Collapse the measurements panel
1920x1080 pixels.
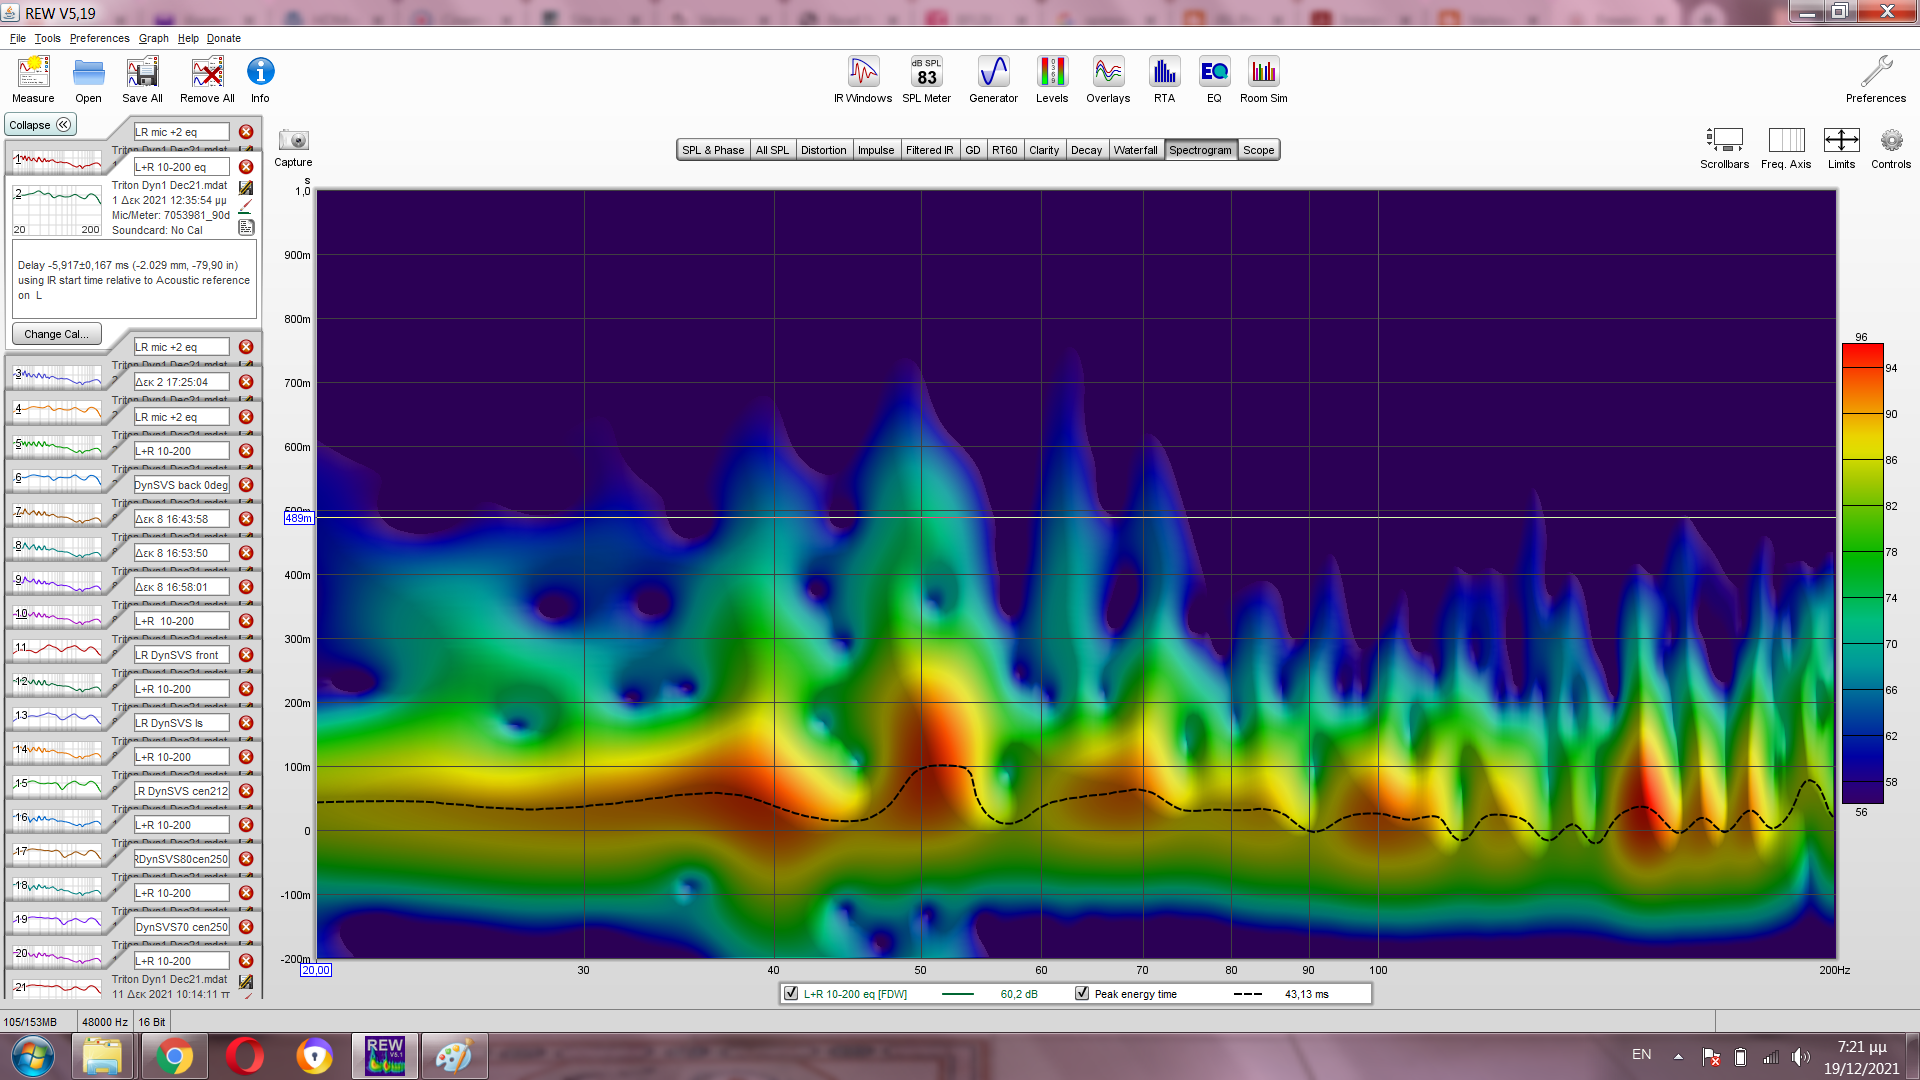click(x=40, y=125)
